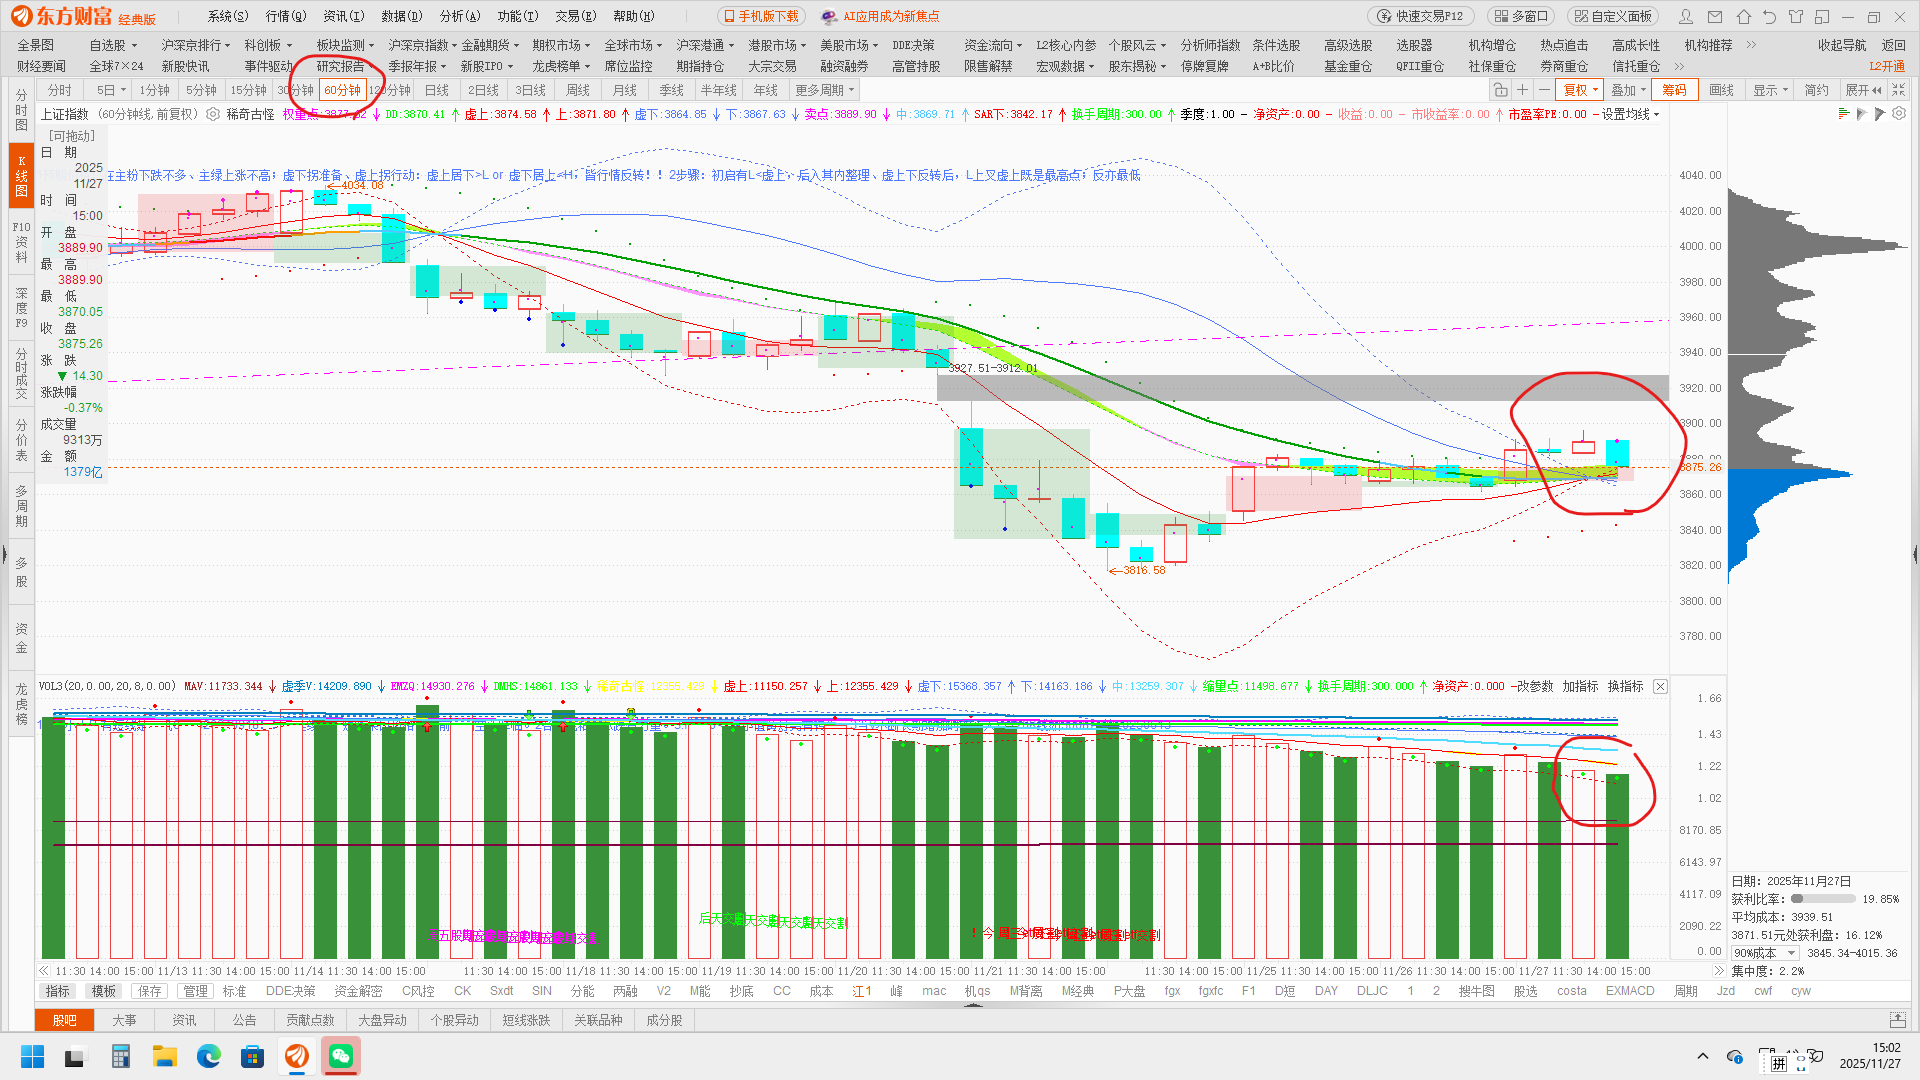Image resolution: width=1920 pixels, height=1080 pixels.
Task: Click the user account icon
Action: (x=1686, y=16)
